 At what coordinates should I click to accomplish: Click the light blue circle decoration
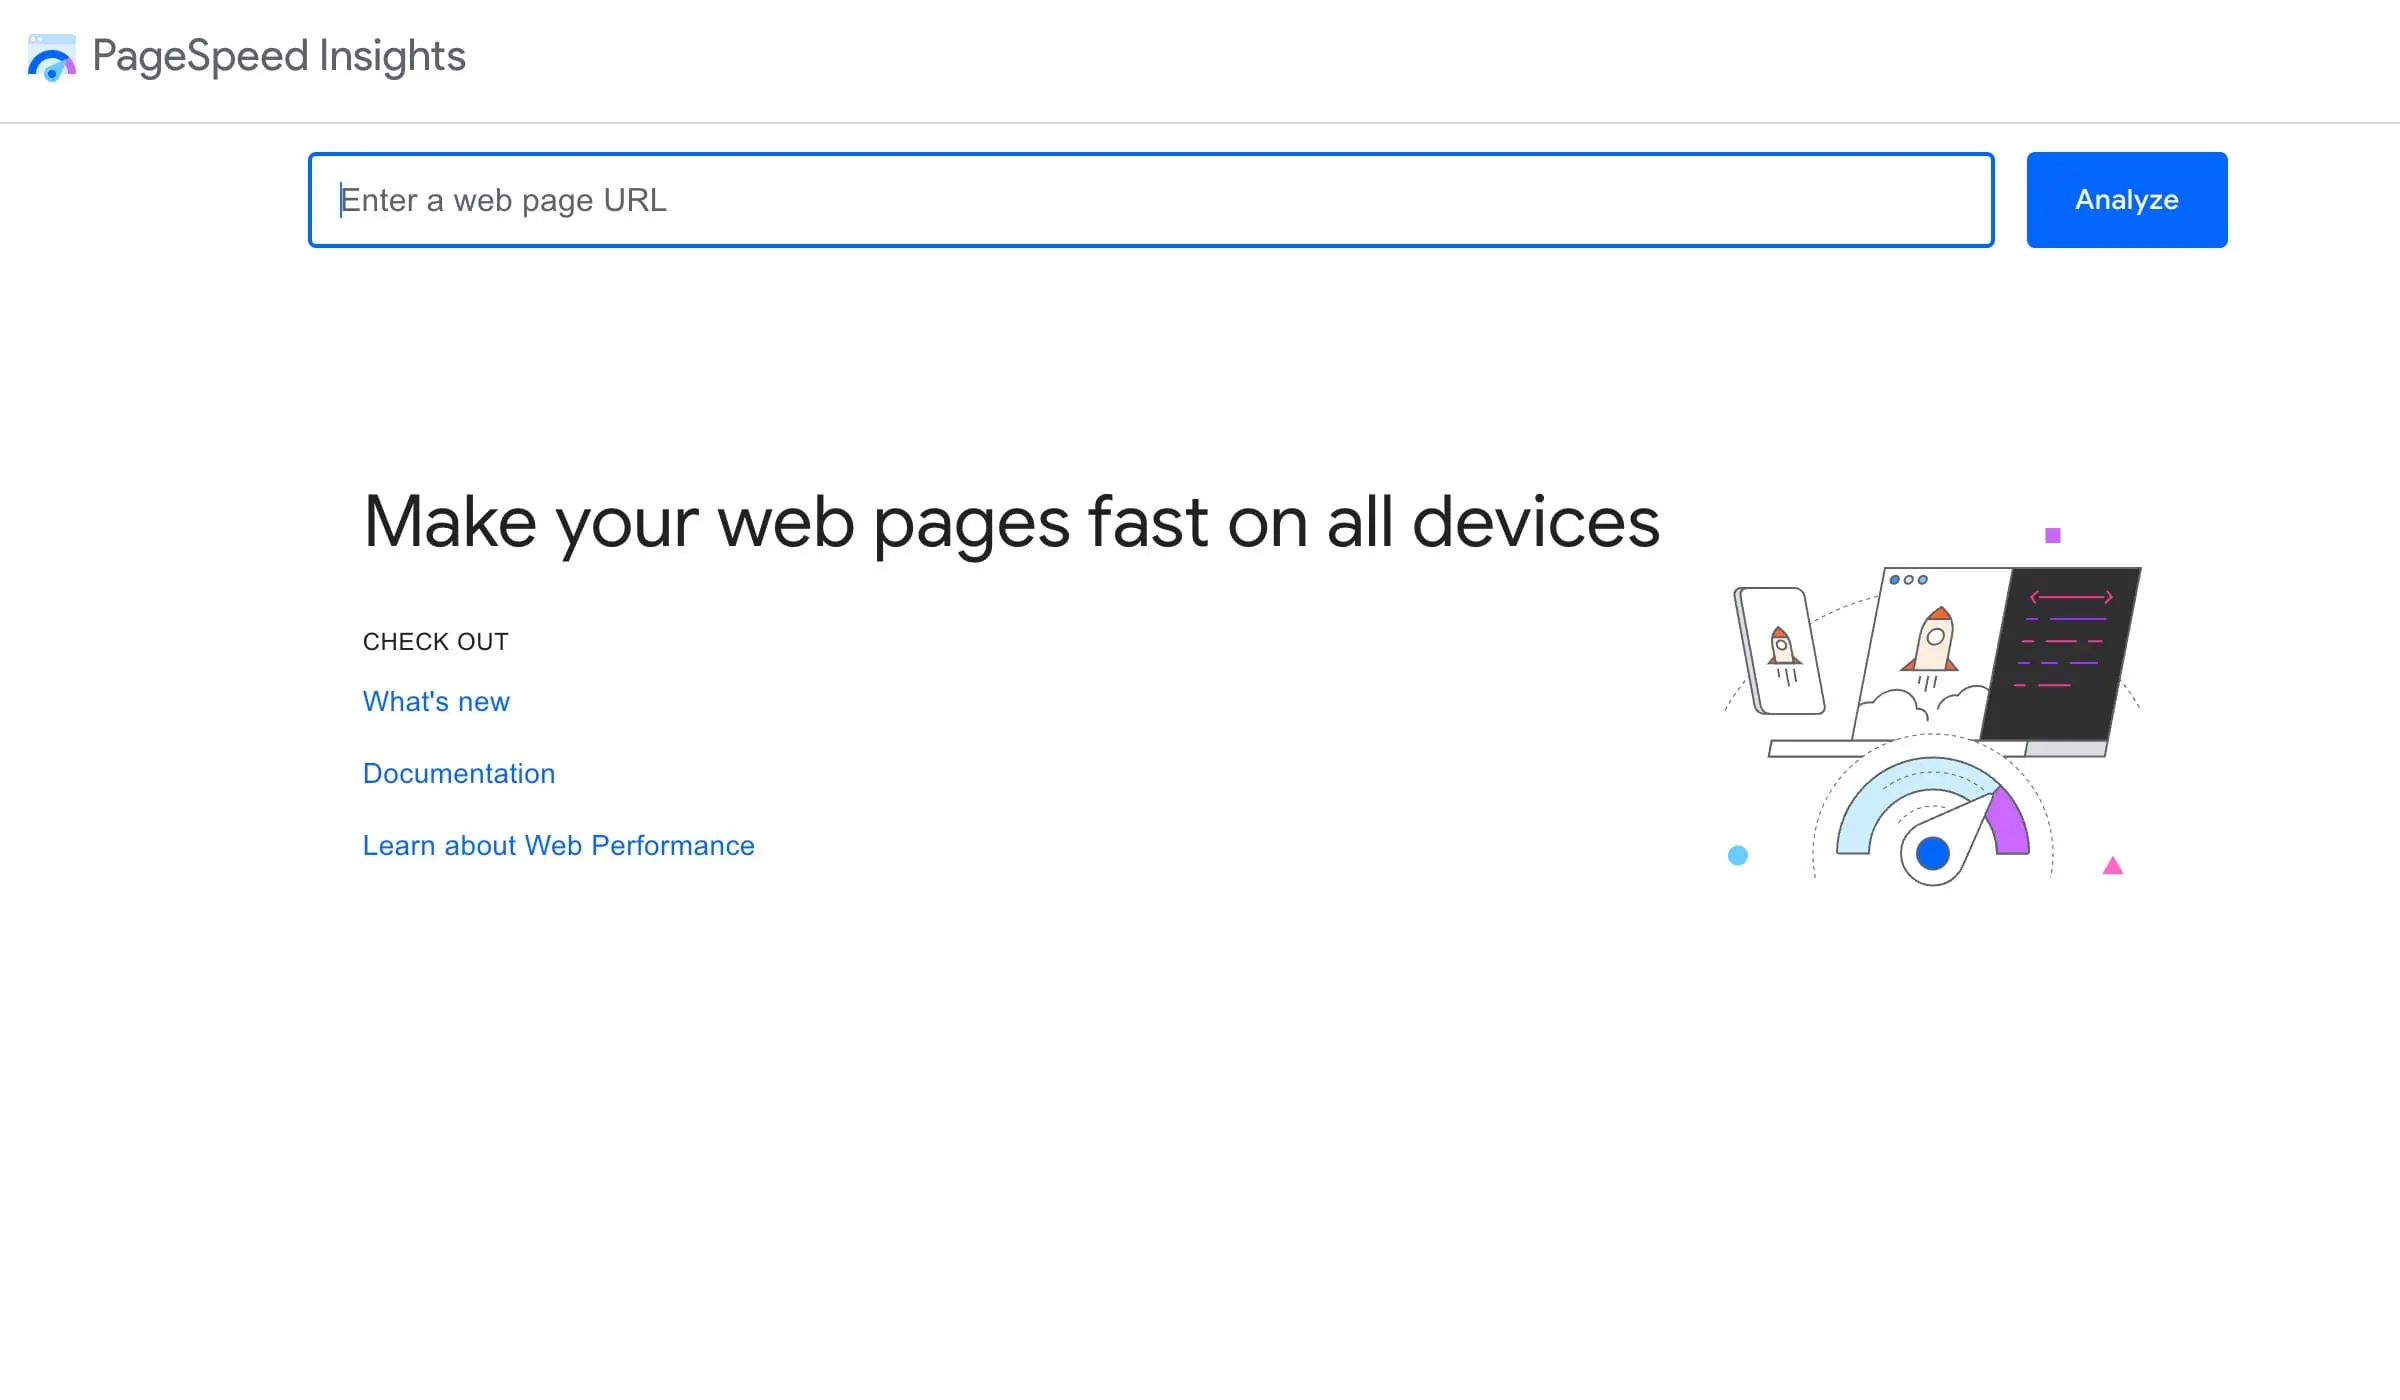pyautogui.click(x=1738, y=855)
